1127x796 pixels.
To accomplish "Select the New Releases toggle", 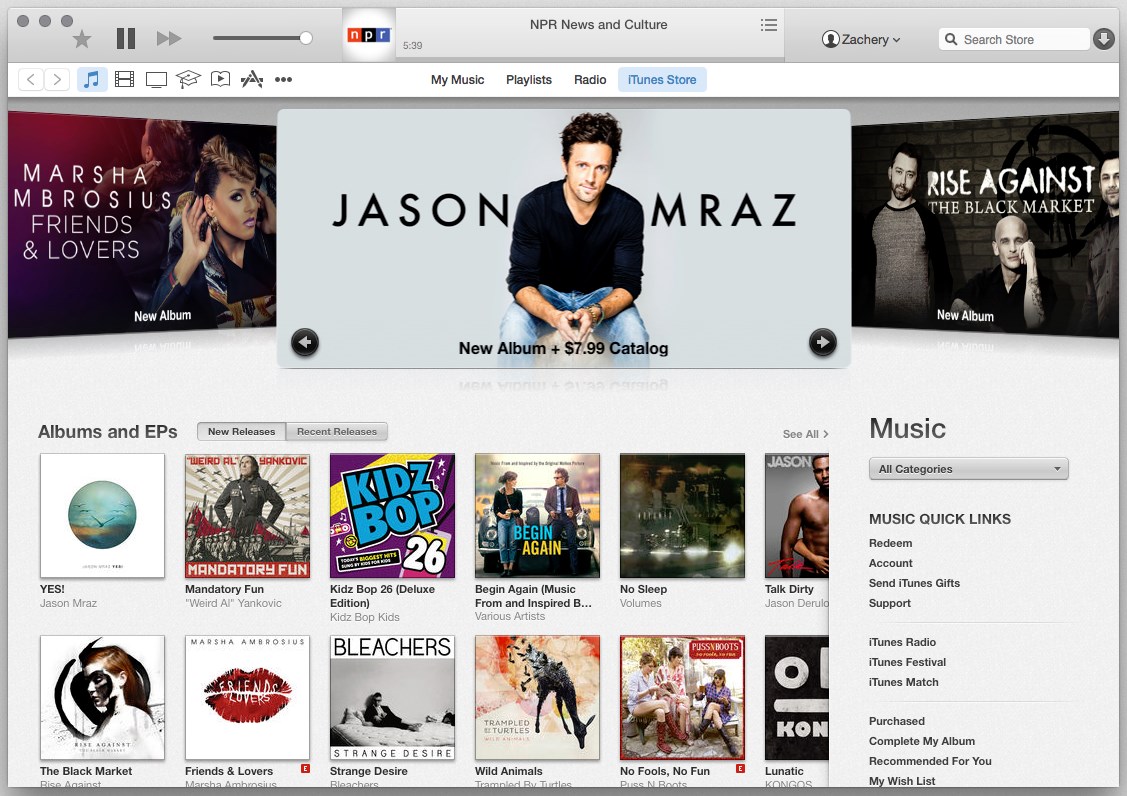I will [242, 431].
